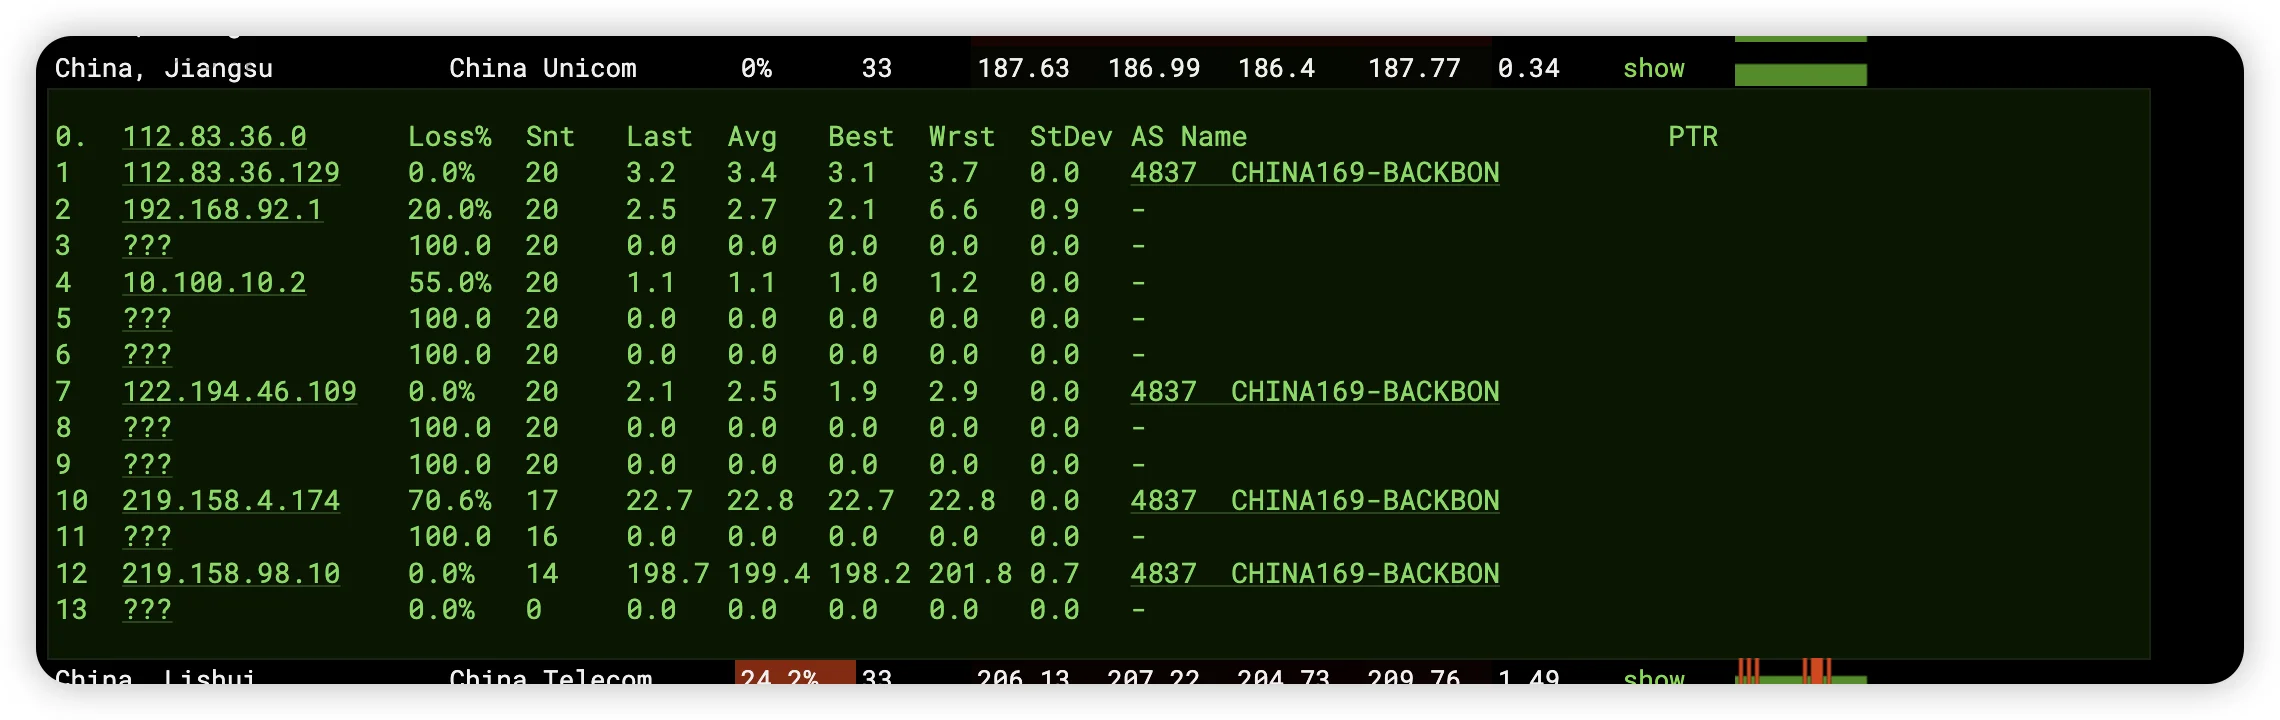
Task: Click the 112.83.36.0 IP link
Action: (x=214, y=137)
